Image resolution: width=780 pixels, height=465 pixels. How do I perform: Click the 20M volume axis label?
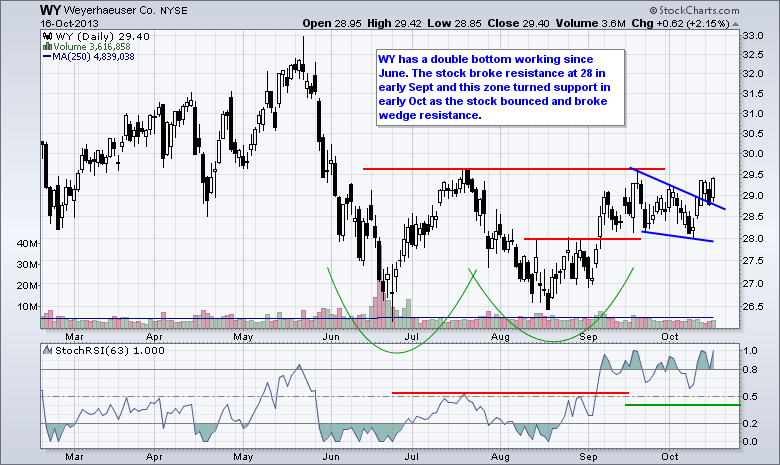(x=28, y=285)
